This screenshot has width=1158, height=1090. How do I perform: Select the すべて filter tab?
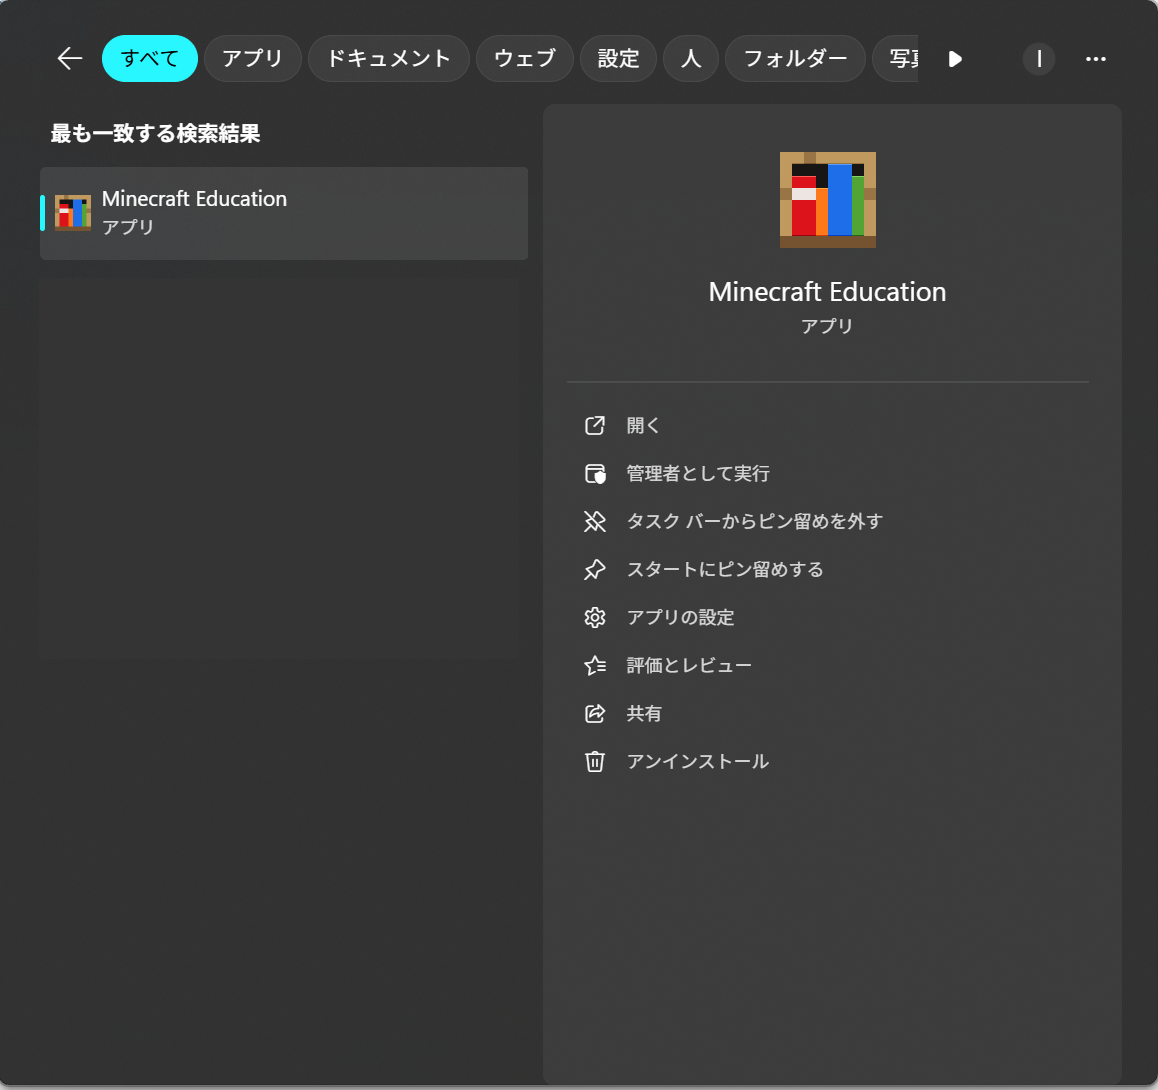coord(150,58)
